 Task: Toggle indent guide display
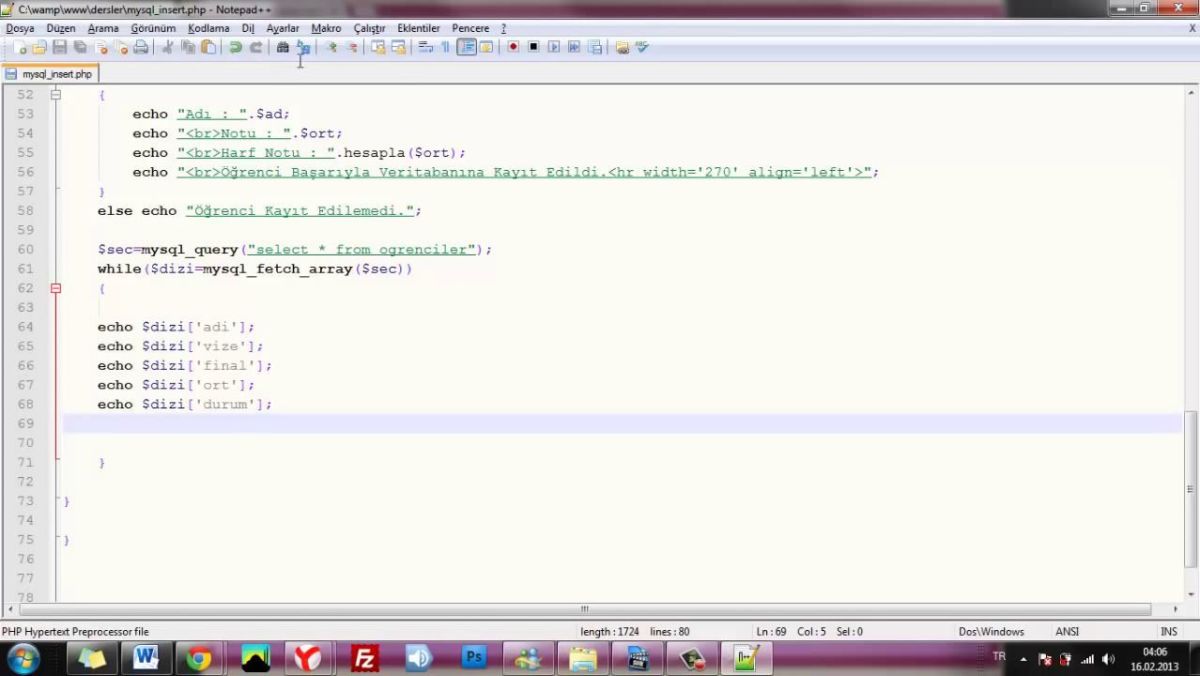(x=467, y=47)
